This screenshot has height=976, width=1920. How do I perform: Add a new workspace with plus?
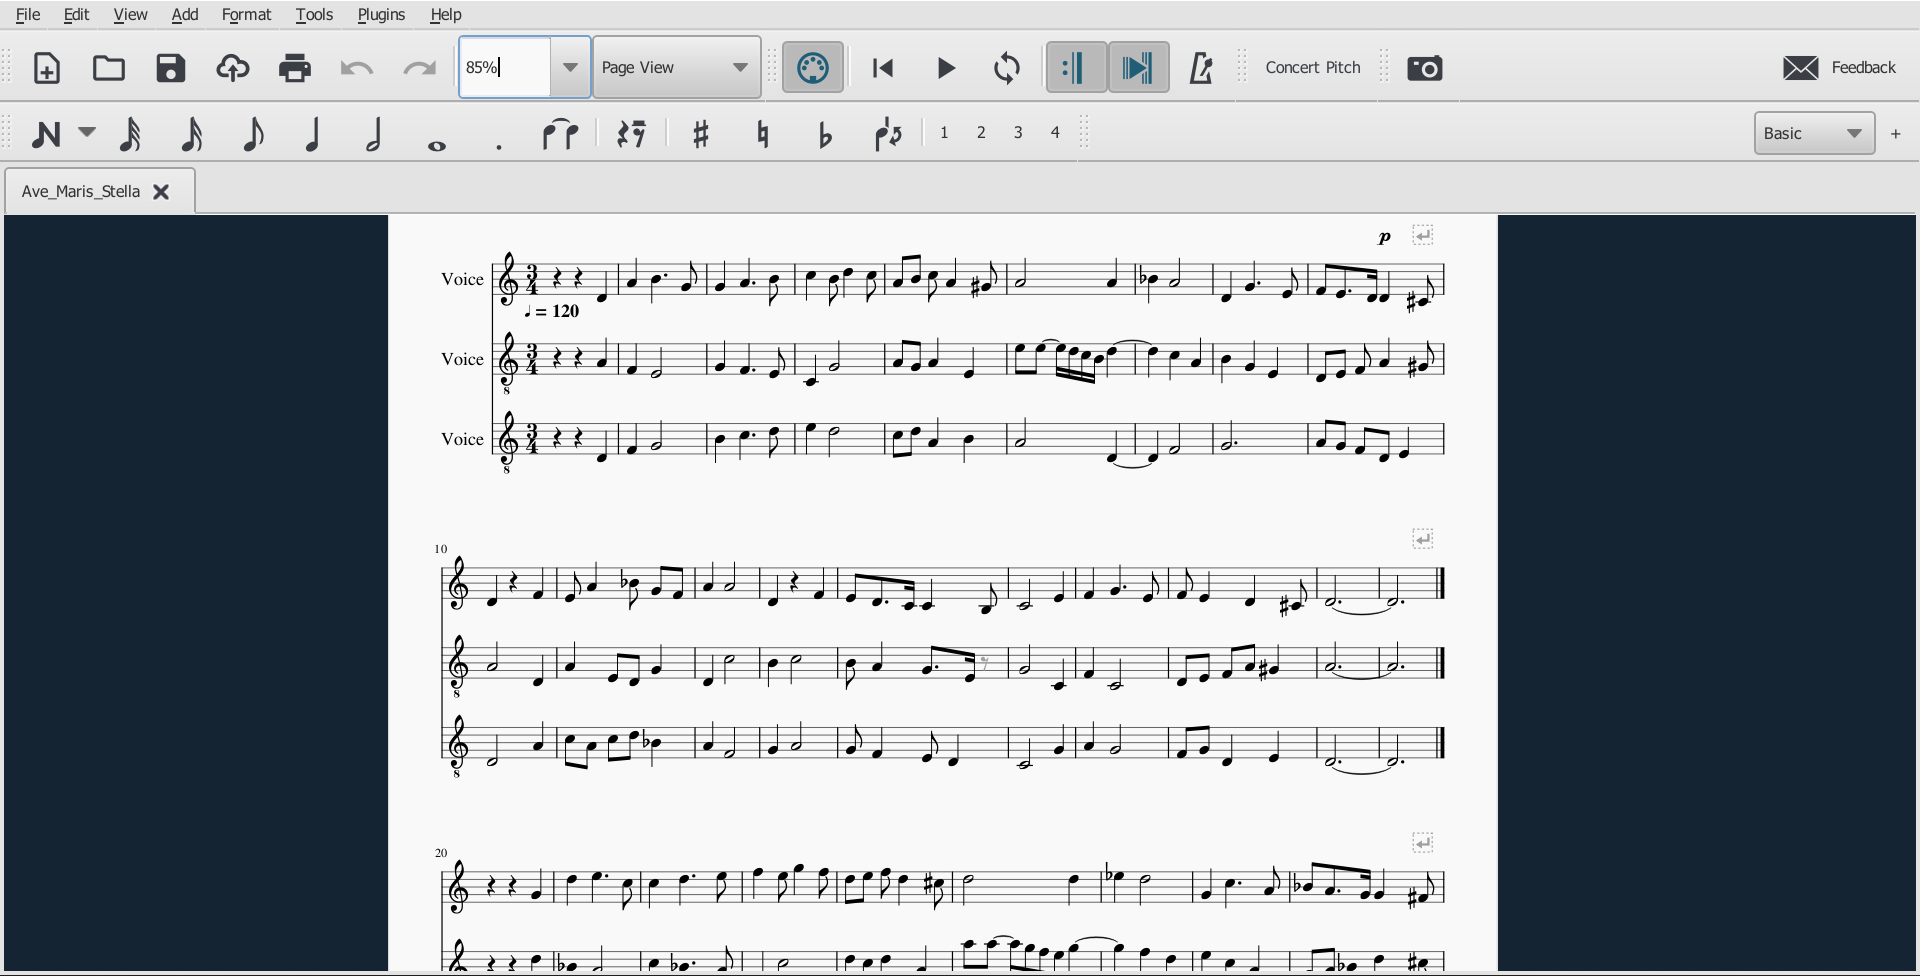[x=1895, y=133]
